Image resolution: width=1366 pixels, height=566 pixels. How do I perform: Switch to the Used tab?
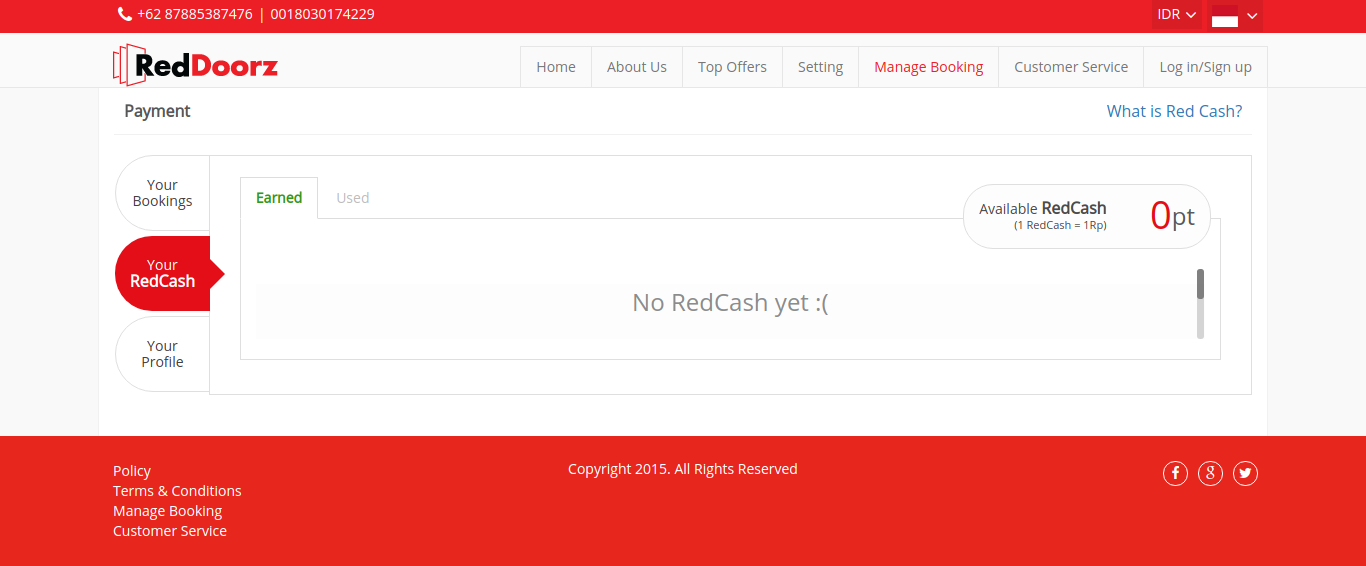[x=353, y=198]
